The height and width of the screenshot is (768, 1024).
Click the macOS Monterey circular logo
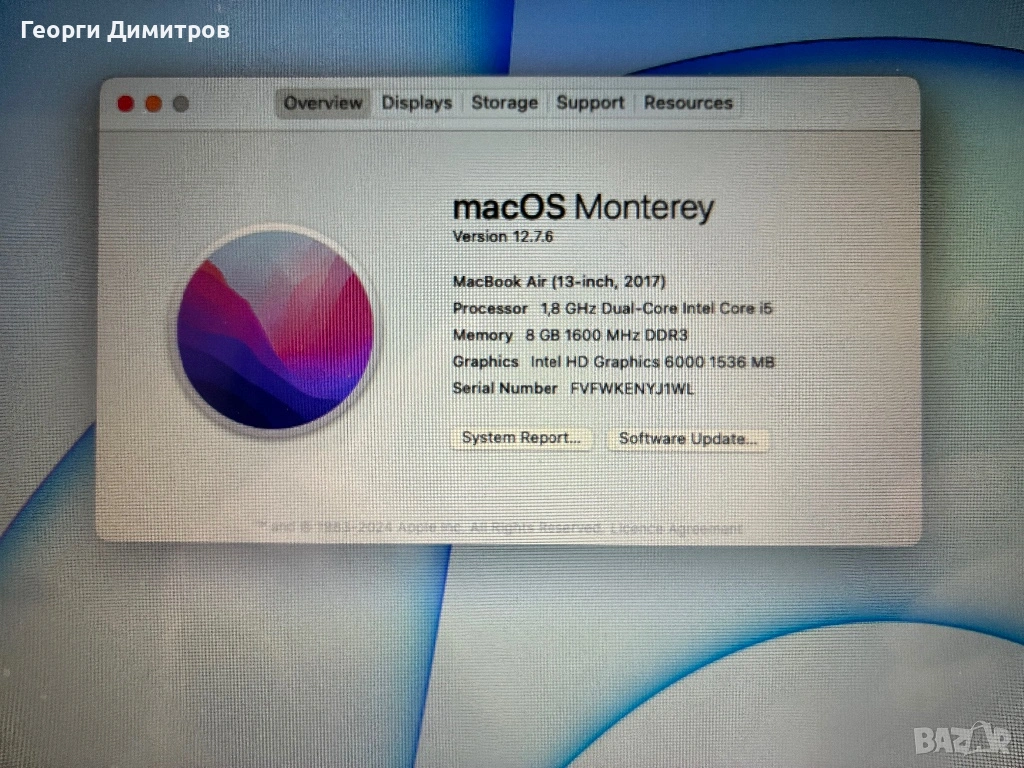[x=275, y=330]
